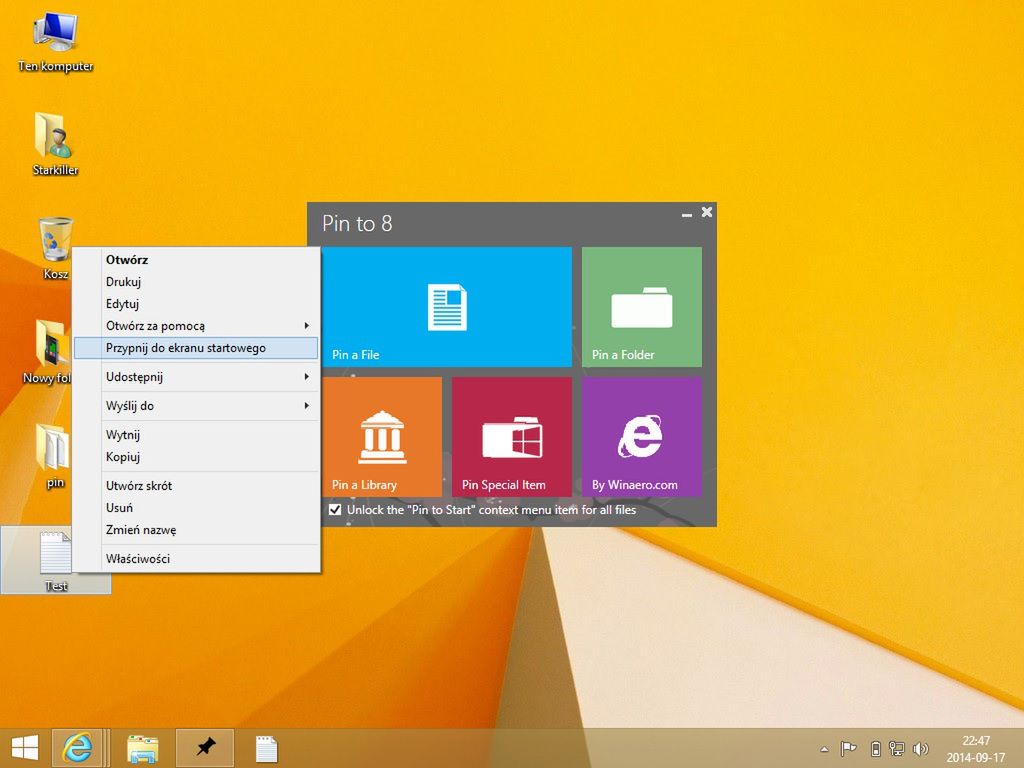Click "Zmień nazwę" in the context menu

point(141,530)
